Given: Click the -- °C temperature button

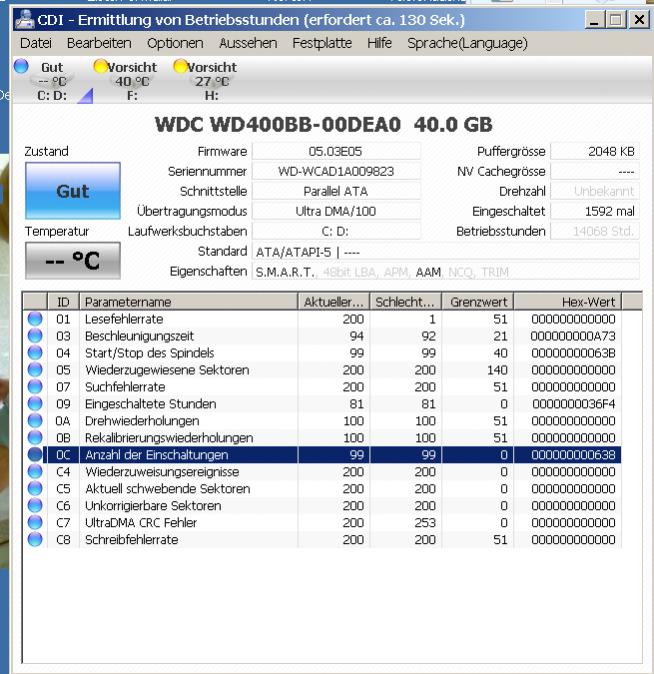Looking at the screenshot, I should click(73, 260).
